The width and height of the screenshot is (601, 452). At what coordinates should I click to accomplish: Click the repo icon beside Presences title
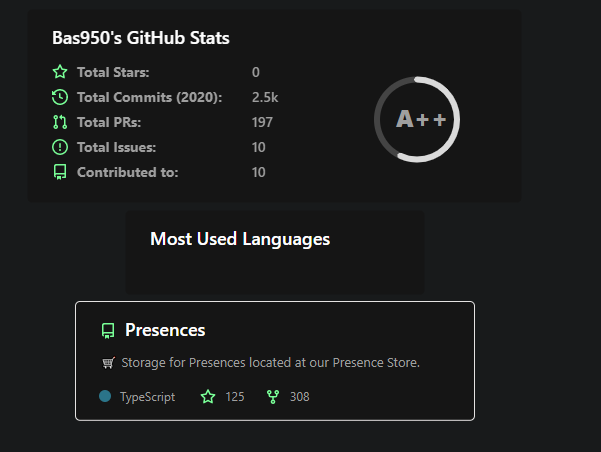[108, 330]
